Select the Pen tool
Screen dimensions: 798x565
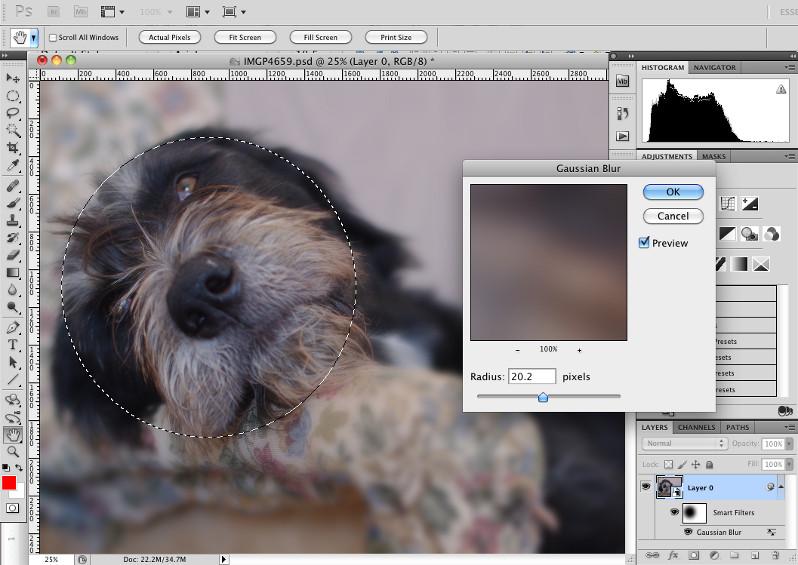click(x=13, y=327)
